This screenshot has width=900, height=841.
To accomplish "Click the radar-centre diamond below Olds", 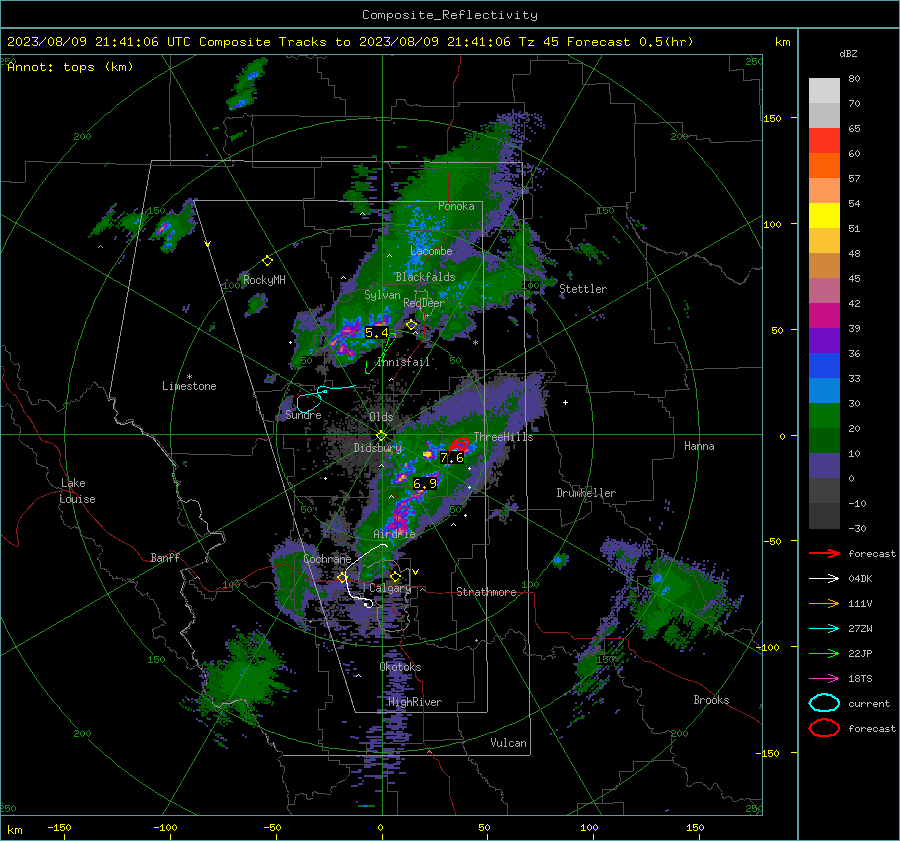I will pyautogui.click(x=381, y=436).
